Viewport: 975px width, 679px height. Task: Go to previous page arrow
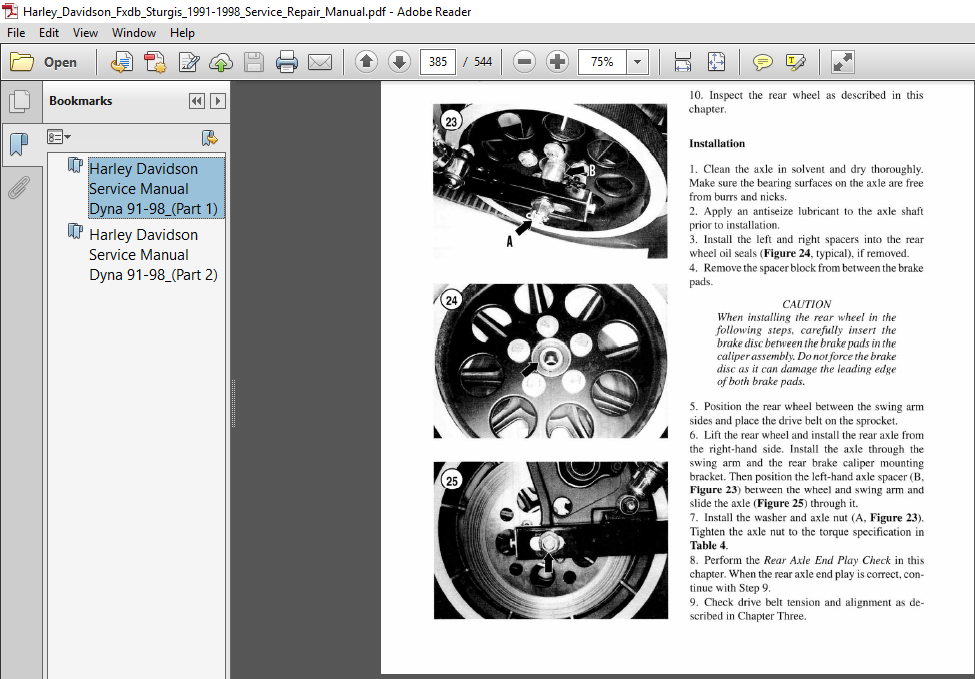click(366, 62)
